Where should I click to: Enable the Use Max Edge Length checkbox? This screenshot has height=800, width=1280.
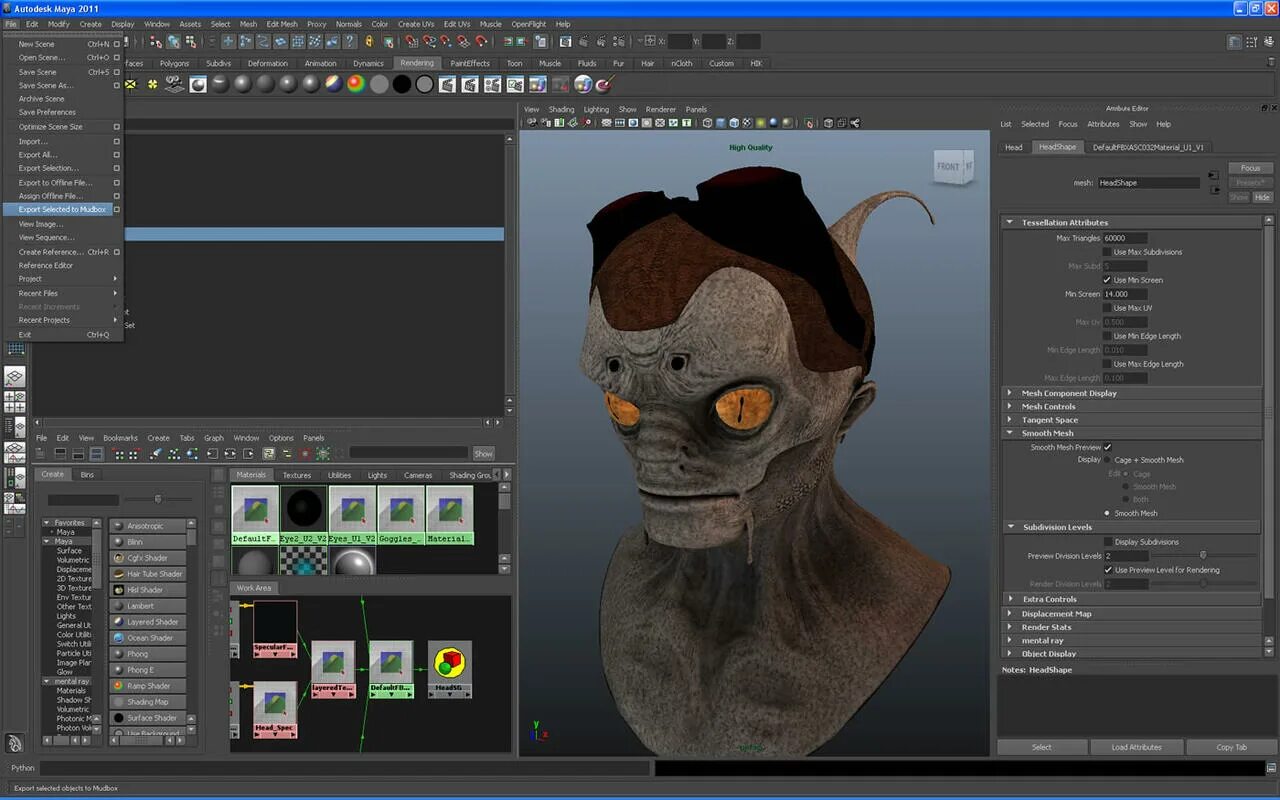point(1107,364)
